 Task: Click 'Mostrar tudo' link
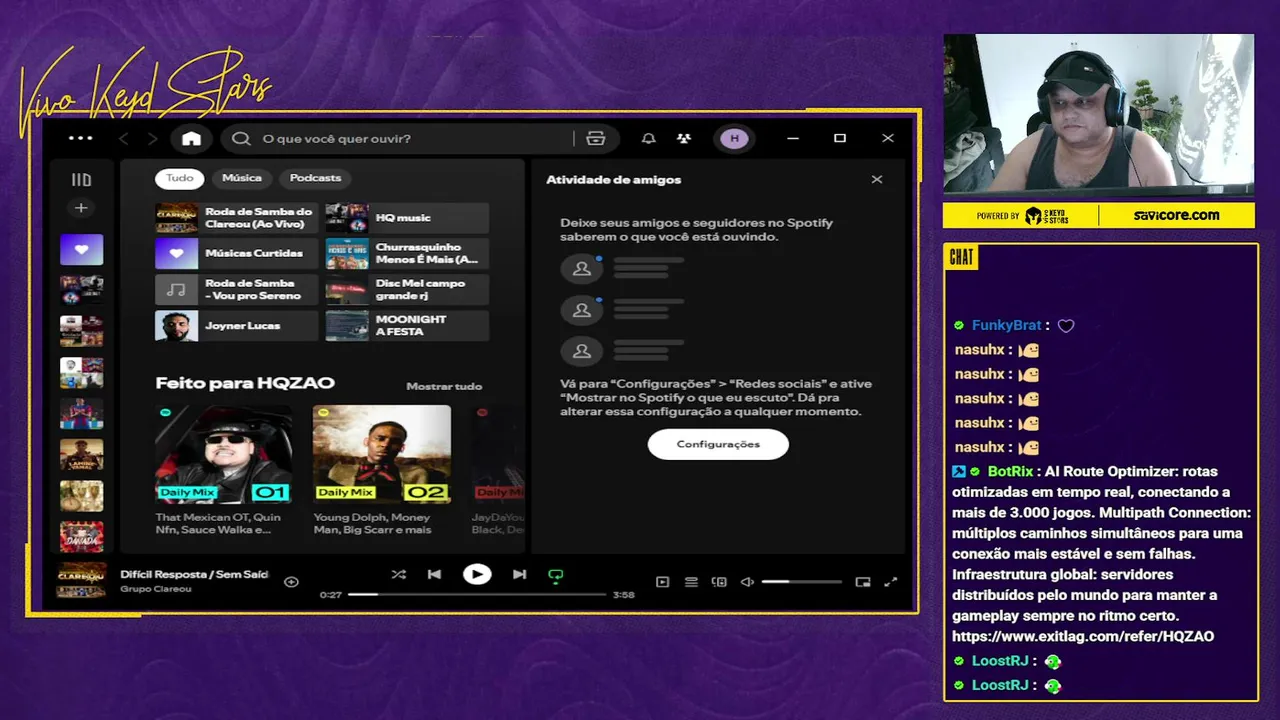[444, 386]
